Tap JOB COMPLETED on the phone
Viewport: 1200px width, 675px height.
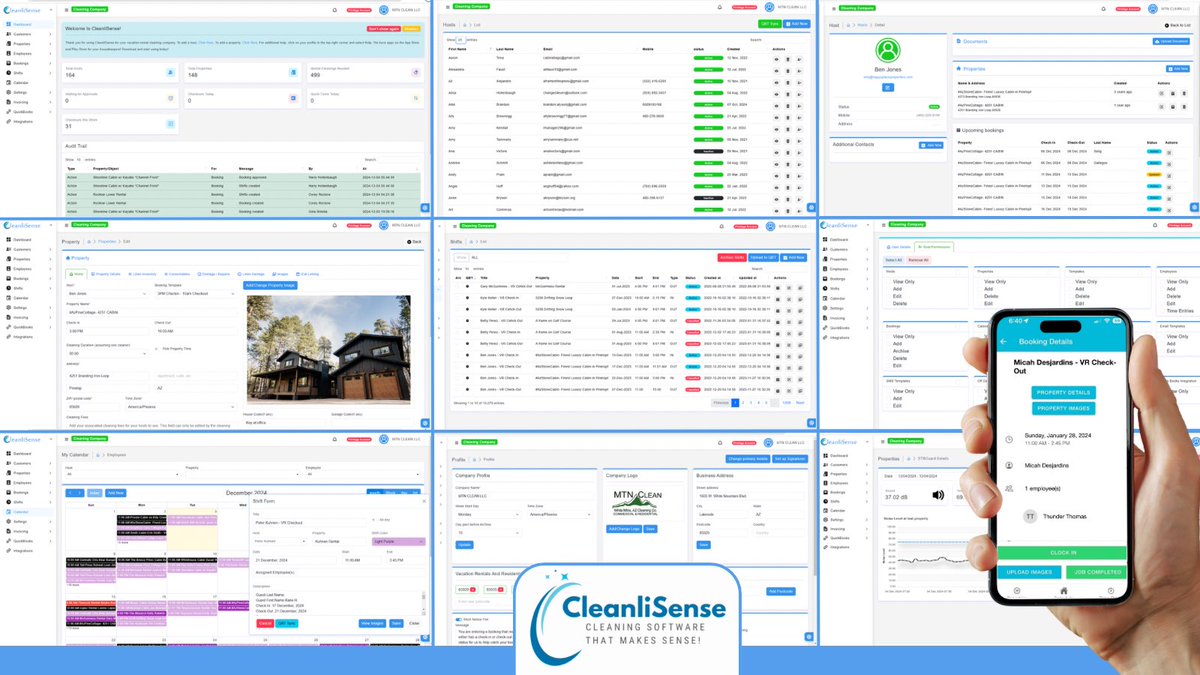pos(1096,572)
